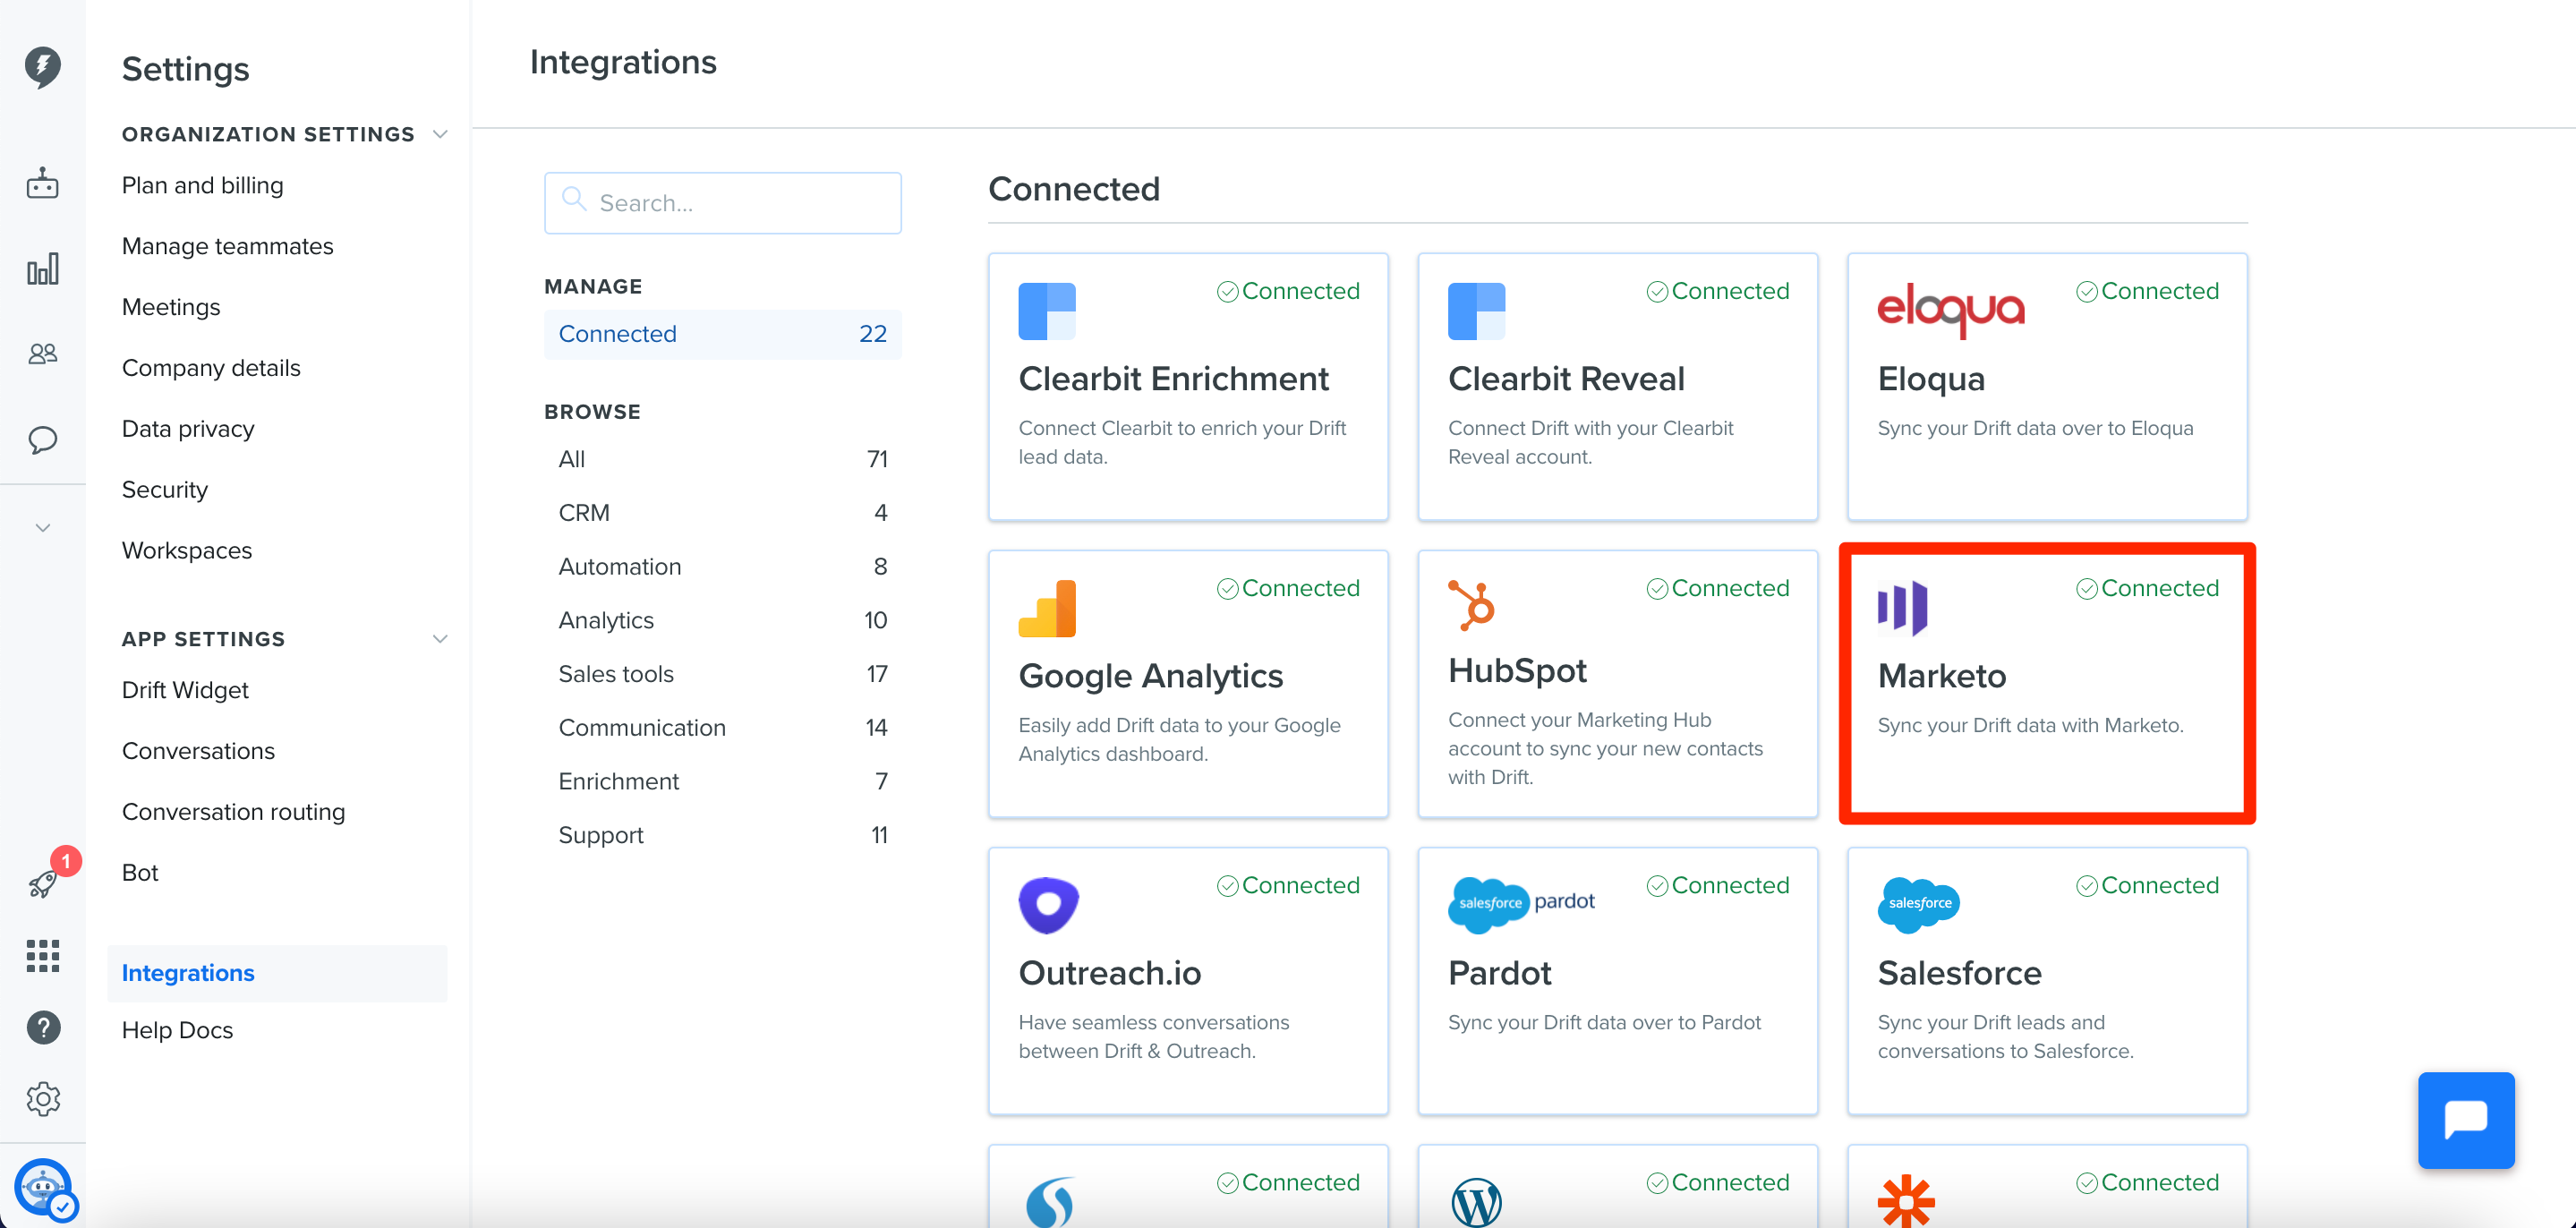Go to Data privacy settings
This screenshot has width=2576, height=1228.
pos(188,429)
